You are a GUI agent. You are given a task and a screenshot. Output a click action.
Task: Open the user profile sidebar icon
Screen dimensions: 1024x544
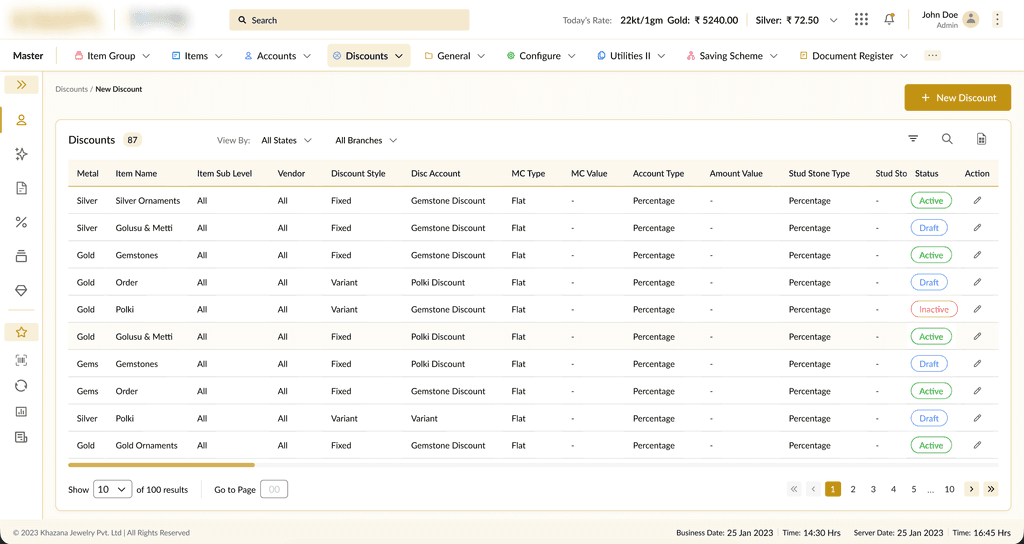[22, 120]
